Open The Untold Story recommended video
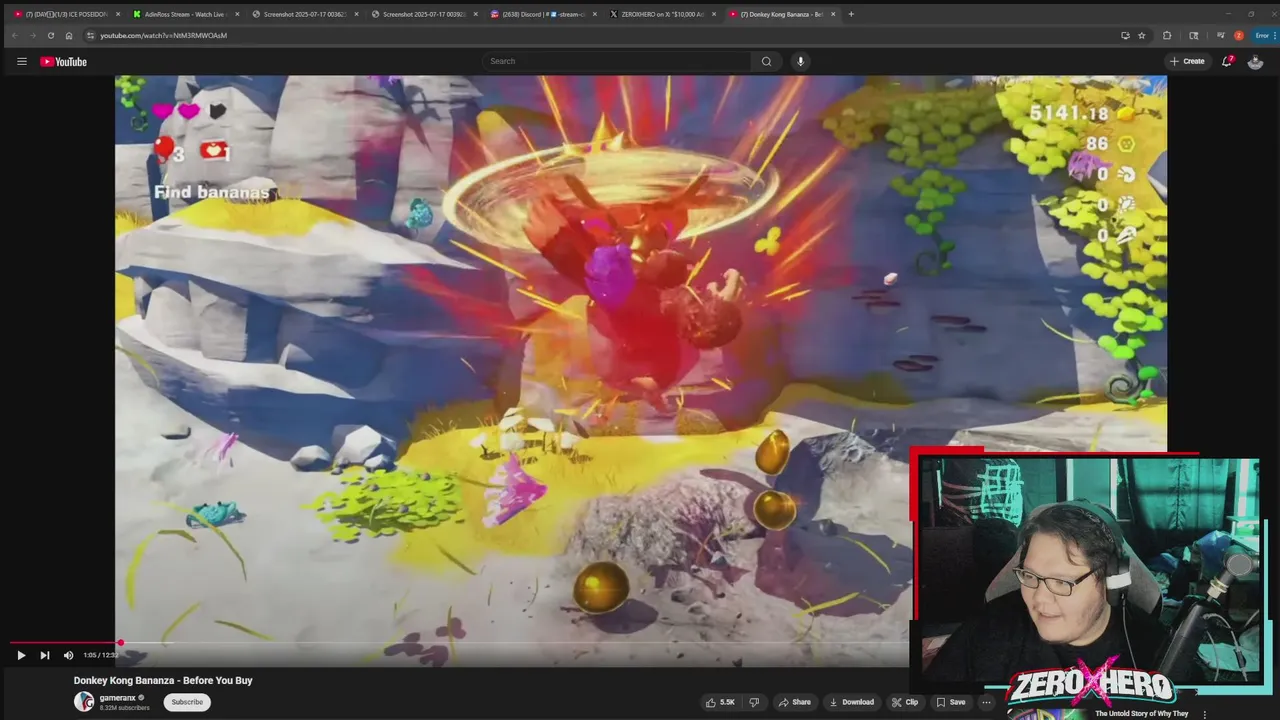 click(1141, 714)
